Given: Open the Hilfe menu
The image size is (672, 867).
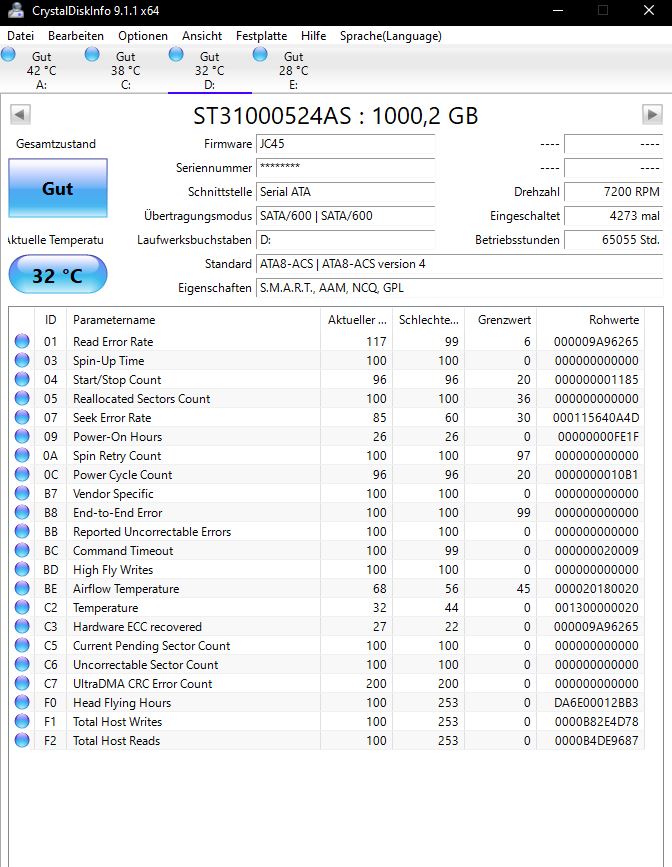Looking at the screenshot, I should [313, 36].
